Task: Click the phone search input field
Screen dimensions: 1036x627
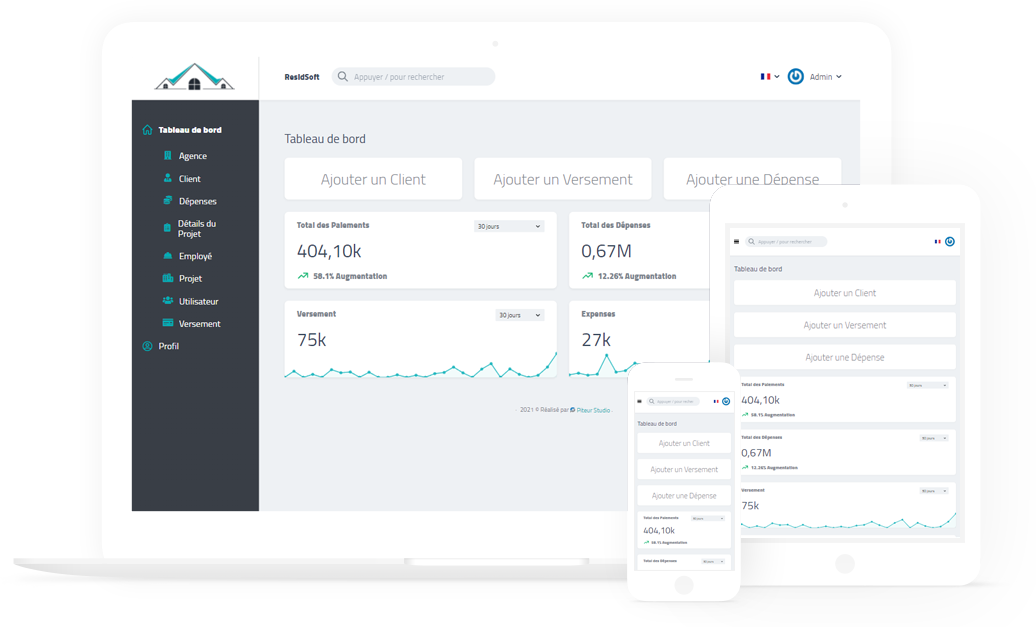Action: (673, 402)
